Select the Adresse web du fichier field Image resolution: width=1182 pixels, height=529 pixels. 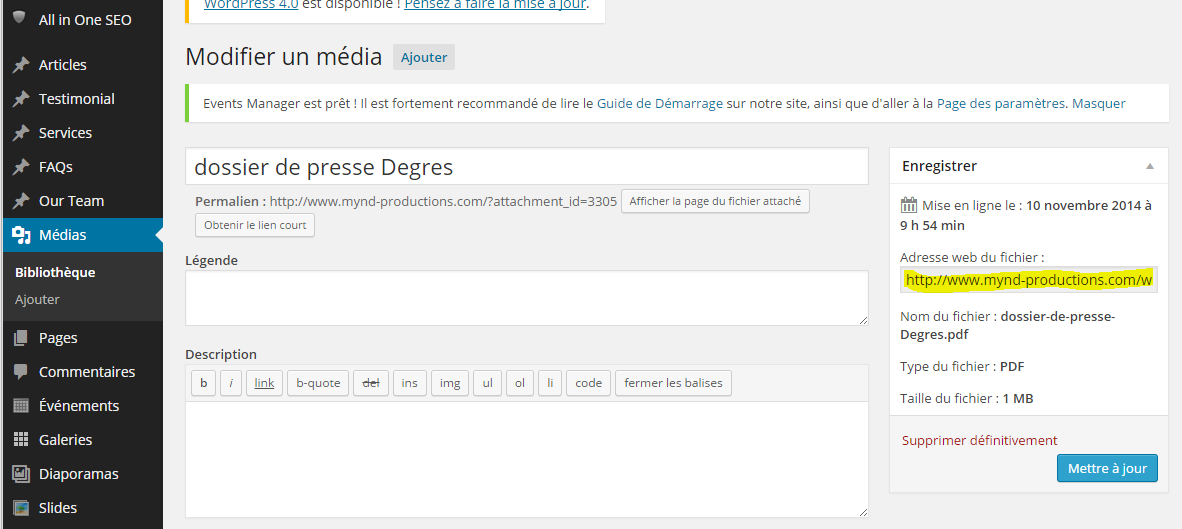[x=1029, y=280]
